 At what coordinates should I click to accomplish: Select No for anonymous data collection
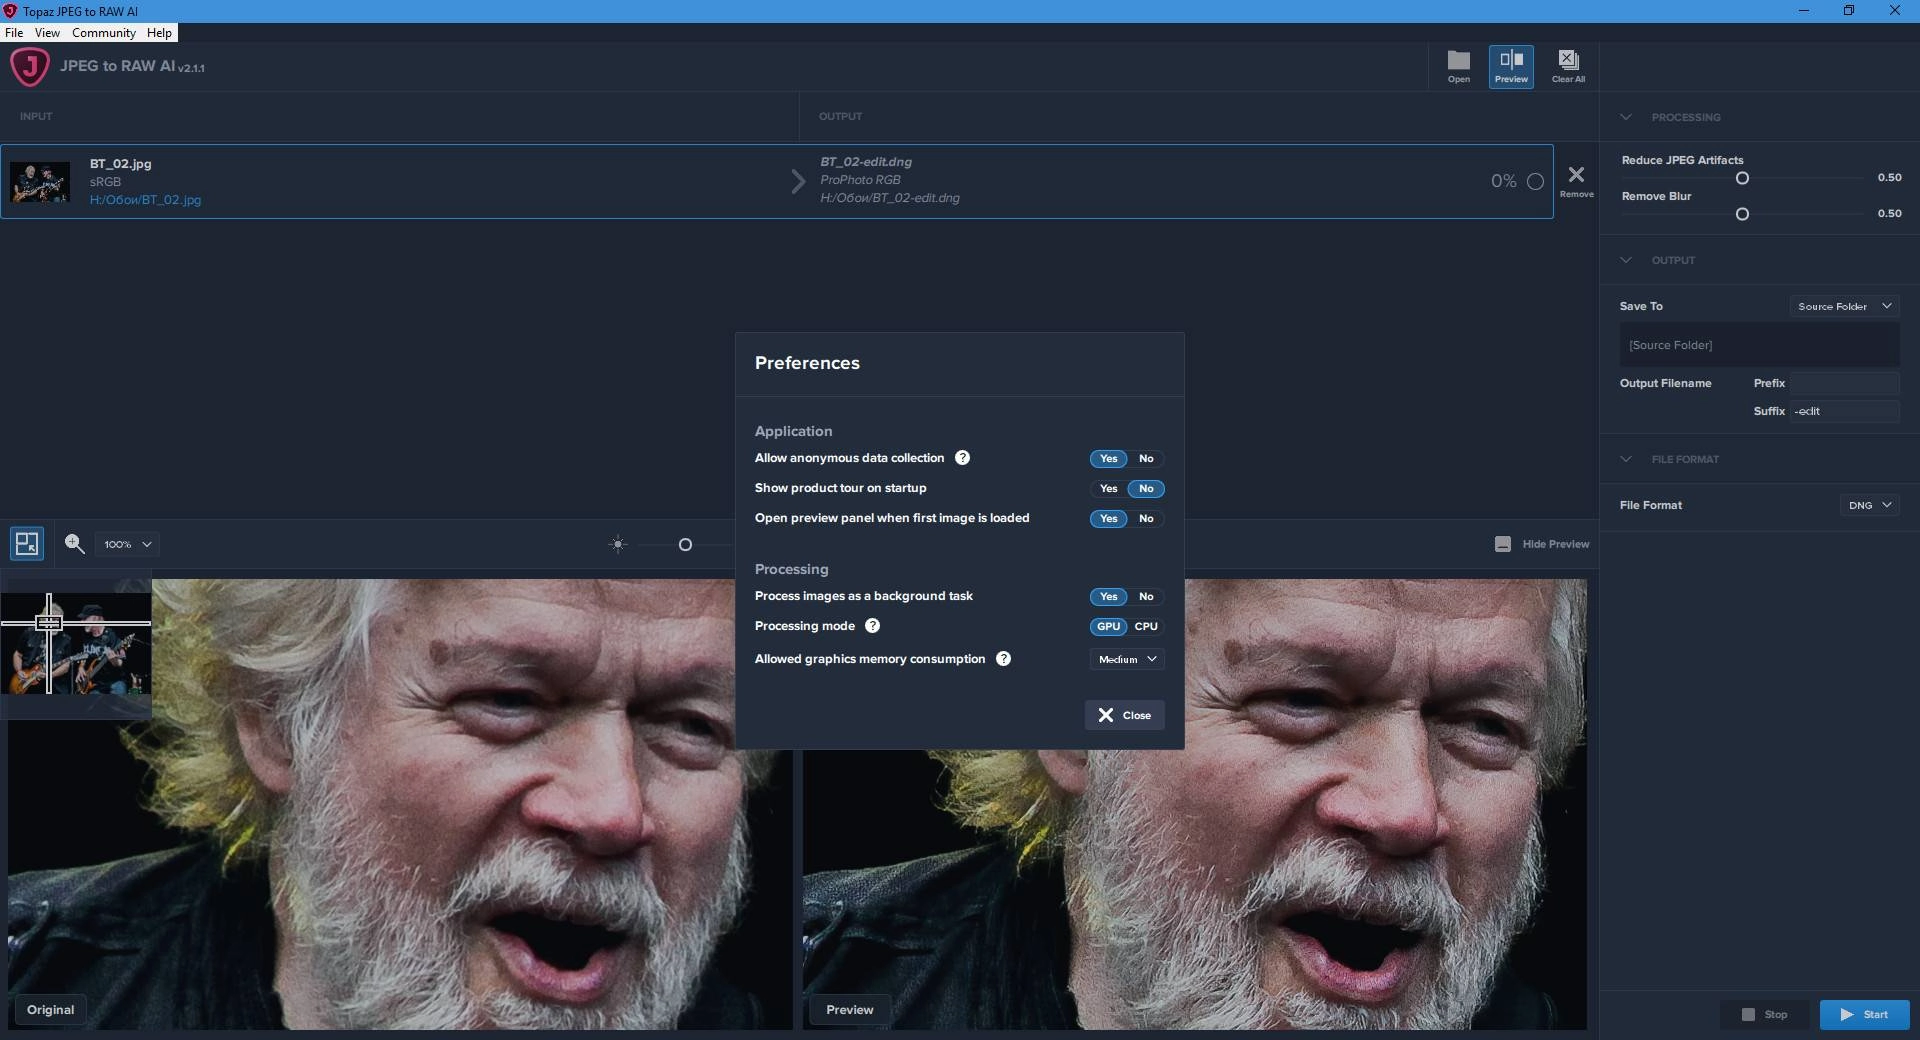1146,459
